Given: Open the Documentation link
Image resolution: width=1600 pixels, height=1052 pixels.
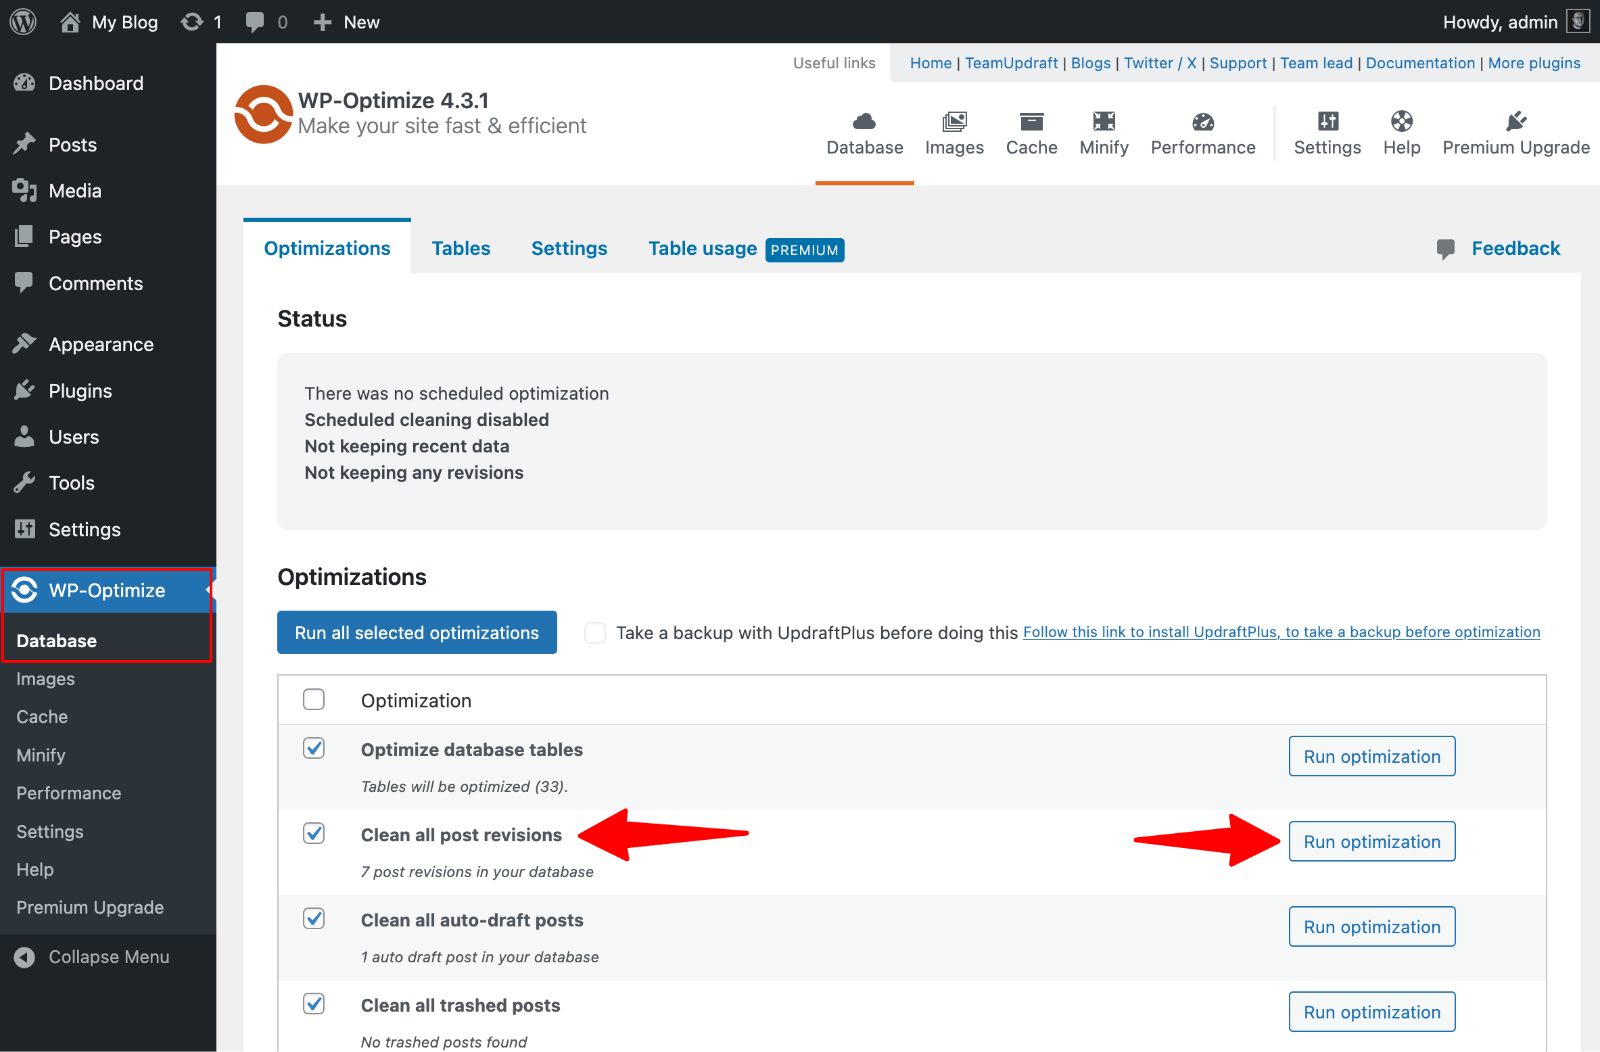Looking at the screenshot, I should click(x=1420, y=62).
